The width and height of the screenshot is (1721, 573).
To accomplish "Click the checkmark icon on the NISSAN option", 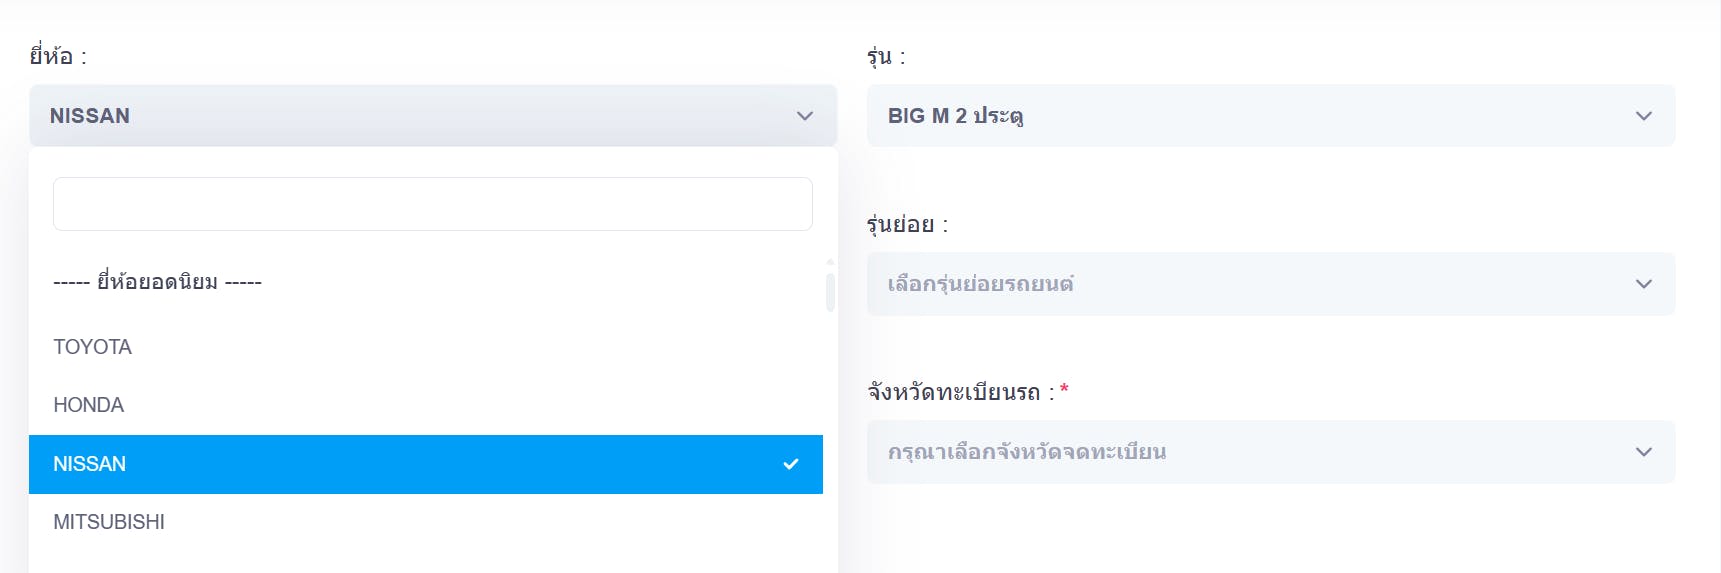I will (790, 464).
